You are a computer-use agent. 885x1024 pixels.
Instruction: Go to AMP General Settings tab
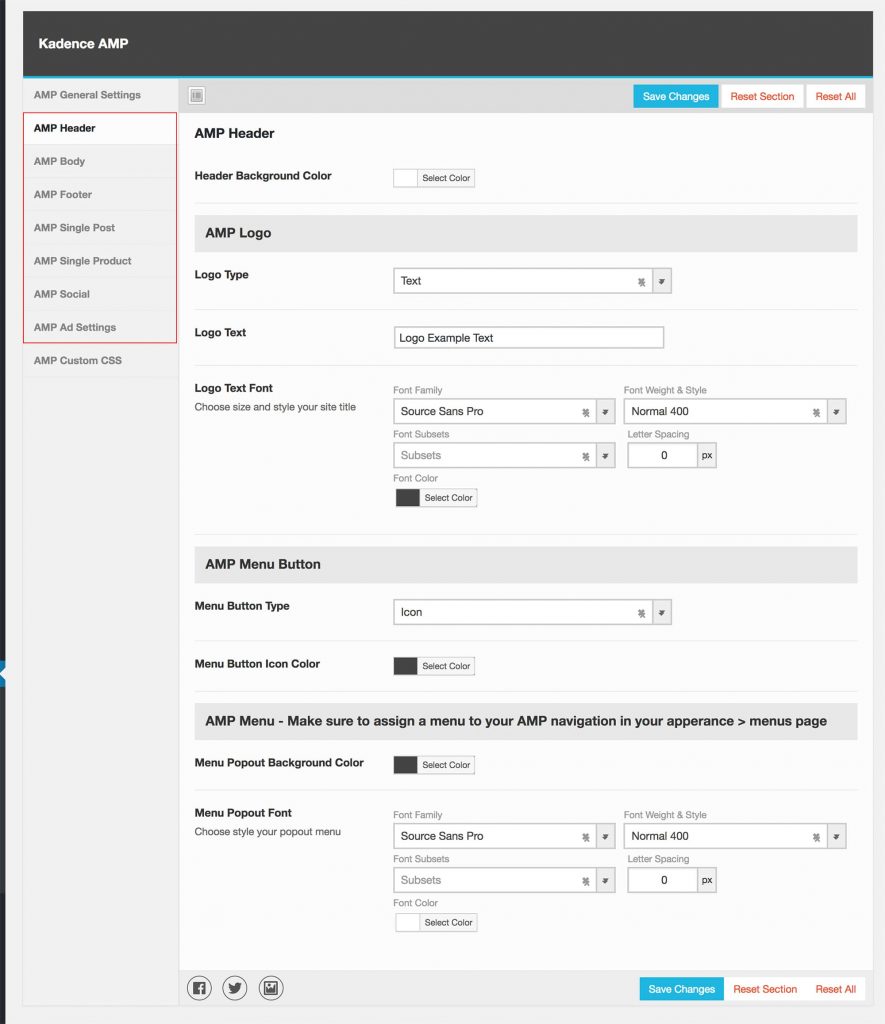point(101,95)
